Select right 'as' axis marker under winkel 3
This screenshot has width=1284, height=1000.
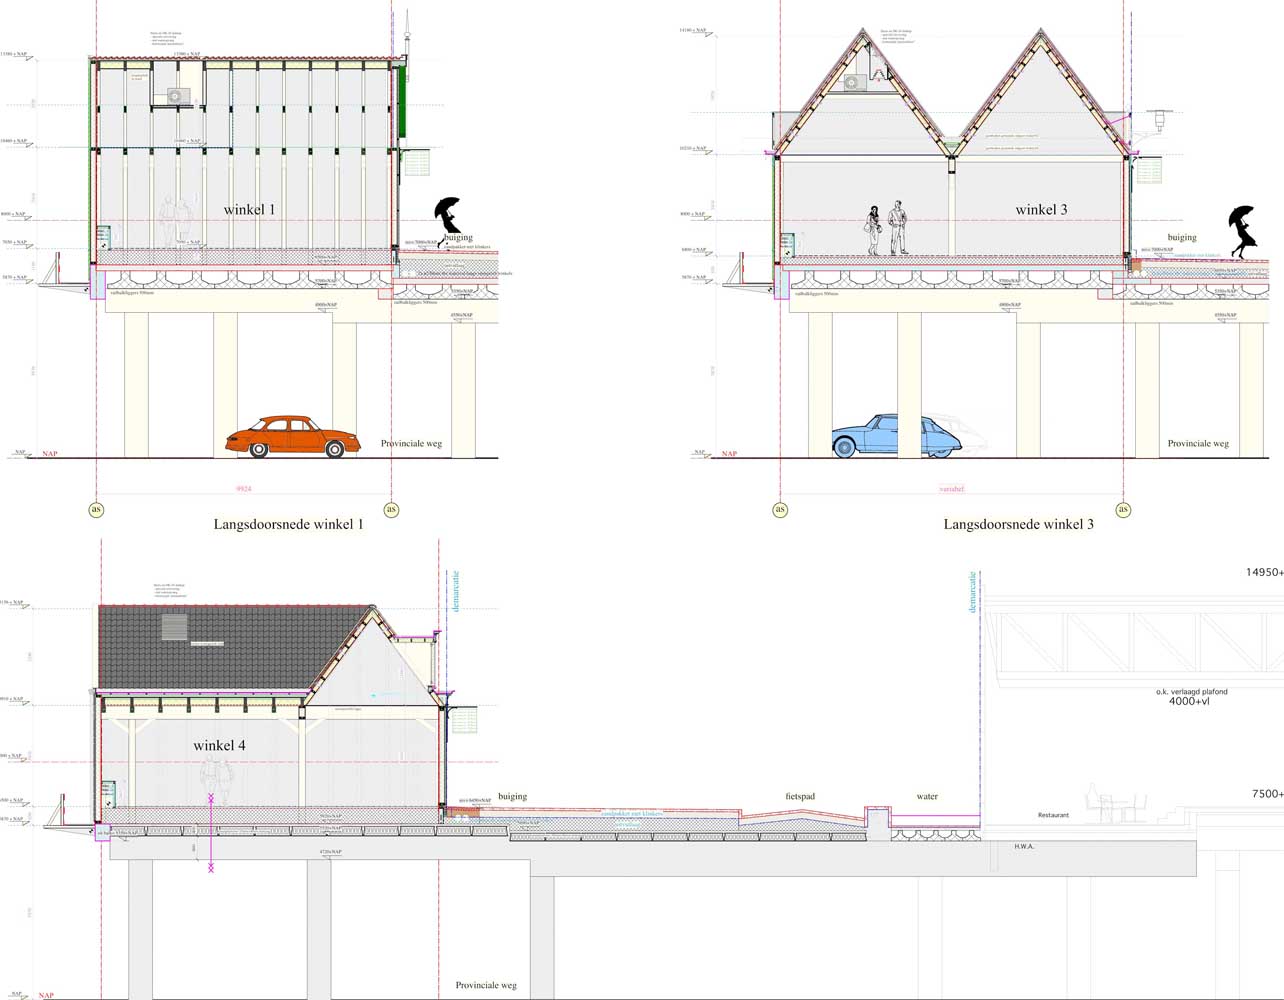point(1123,509)
